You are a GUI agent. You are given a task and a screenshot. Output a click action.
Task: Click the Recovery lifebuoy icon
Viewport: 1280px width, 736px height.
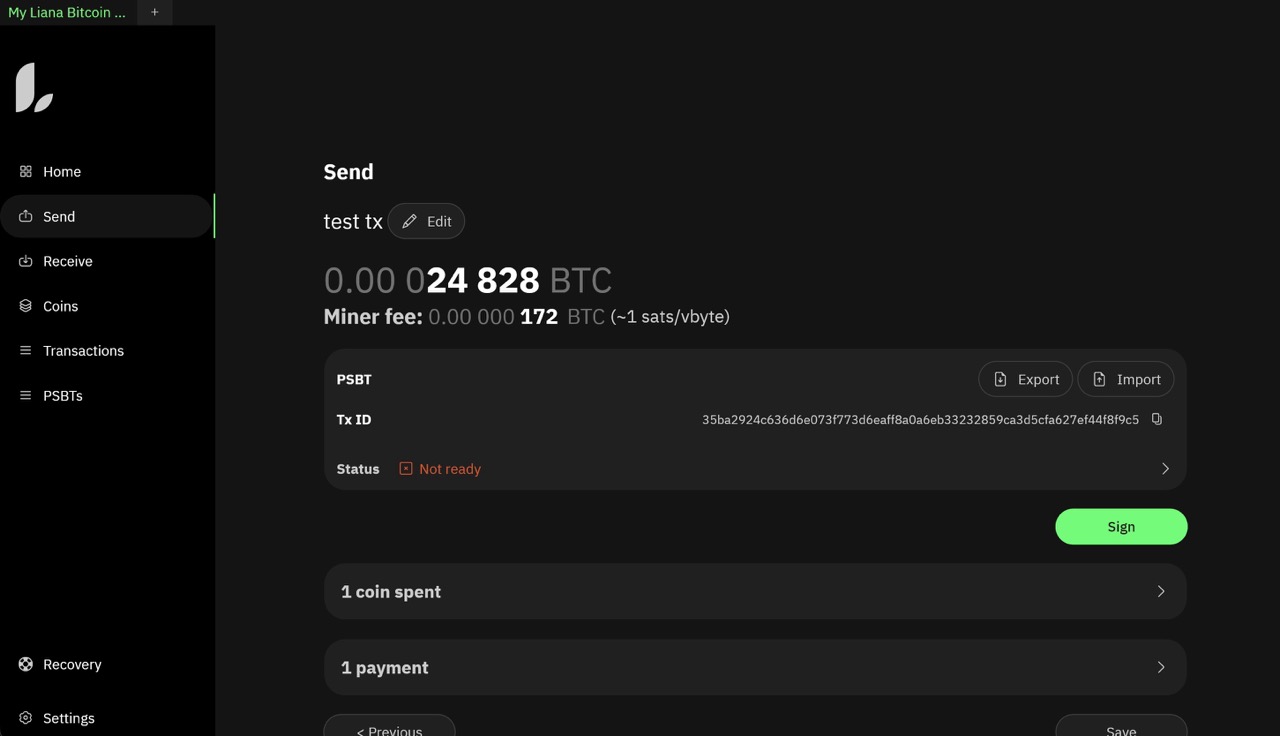26,664
